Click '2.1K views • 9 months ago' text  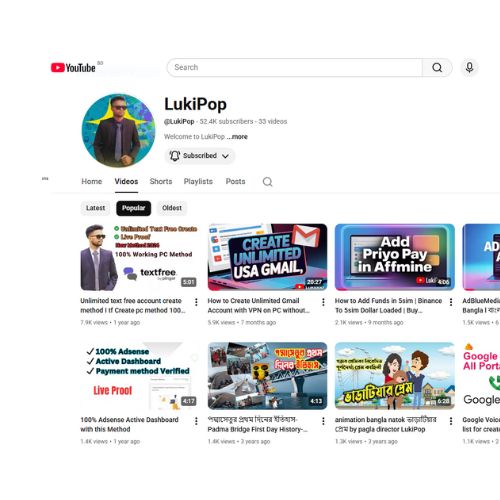(x=369, y=323)
